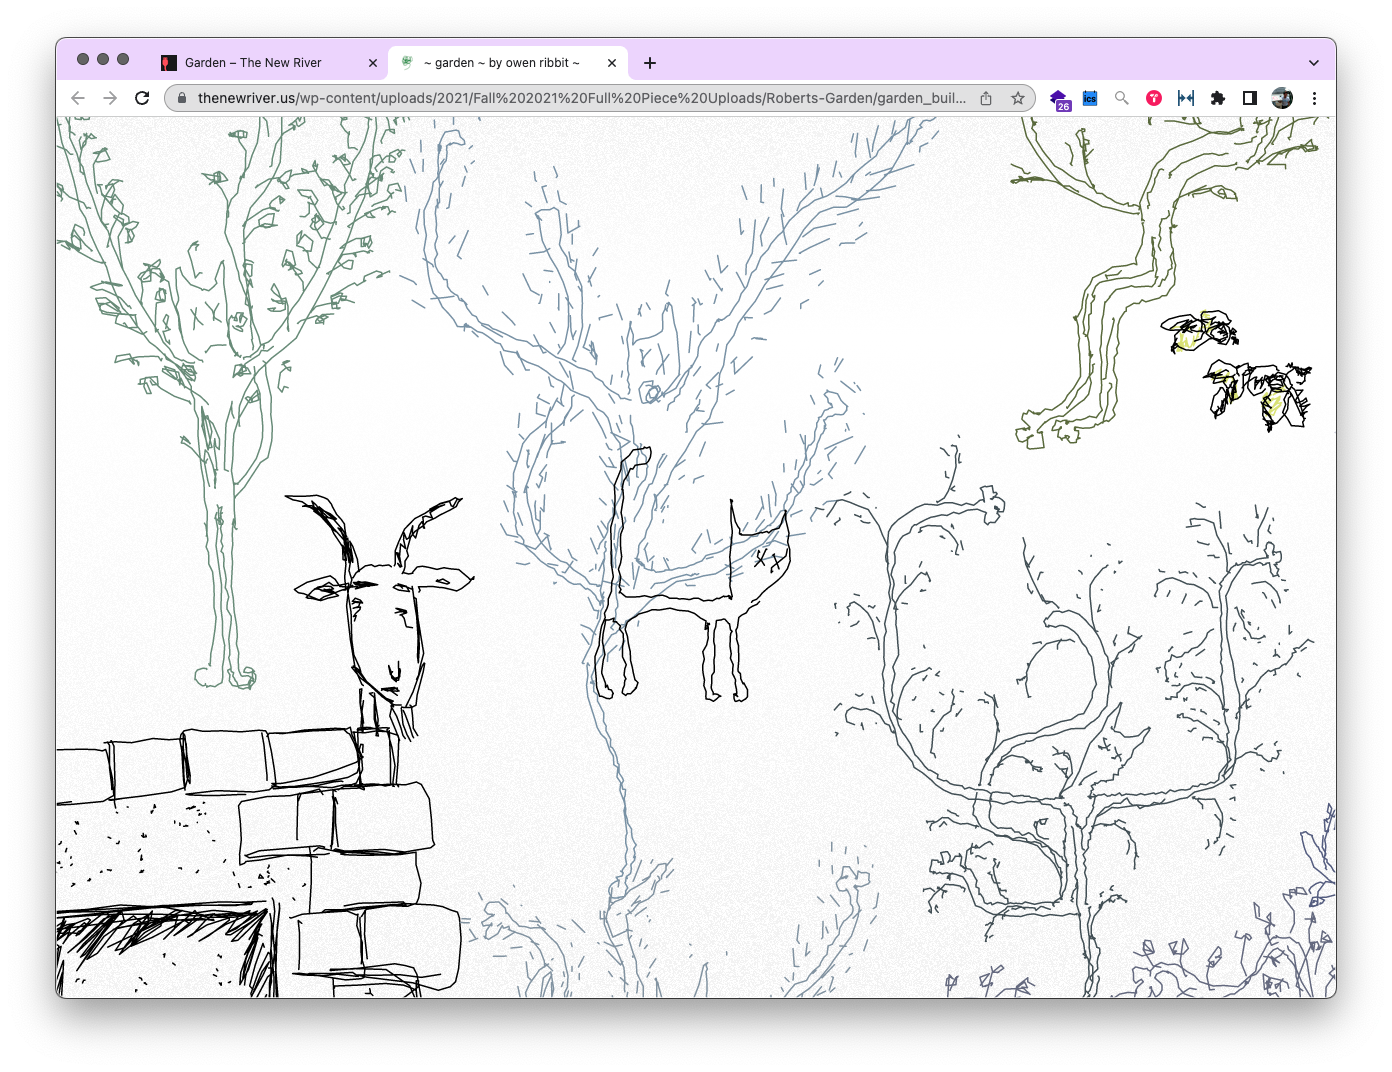This screenshot has width=1392, height=1072.
Task: Expand the tab search chevron
Action: 1313,63
